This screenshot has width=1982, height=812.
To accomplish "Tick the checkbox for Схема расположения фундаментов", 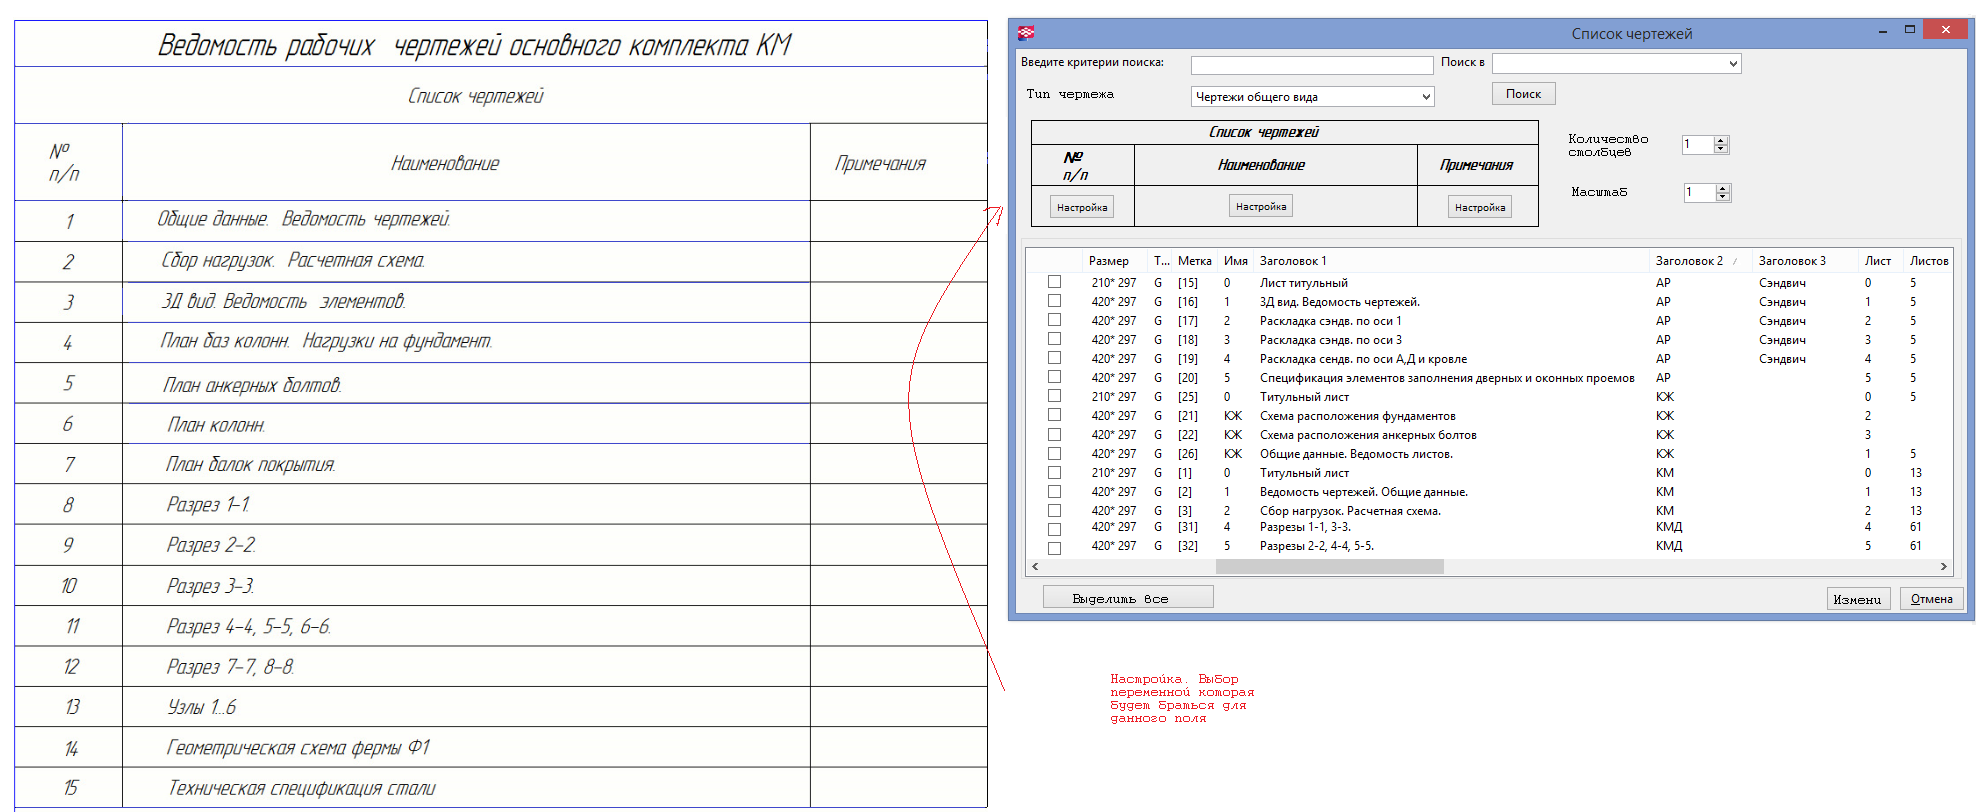I will (x=1054, y=415).
